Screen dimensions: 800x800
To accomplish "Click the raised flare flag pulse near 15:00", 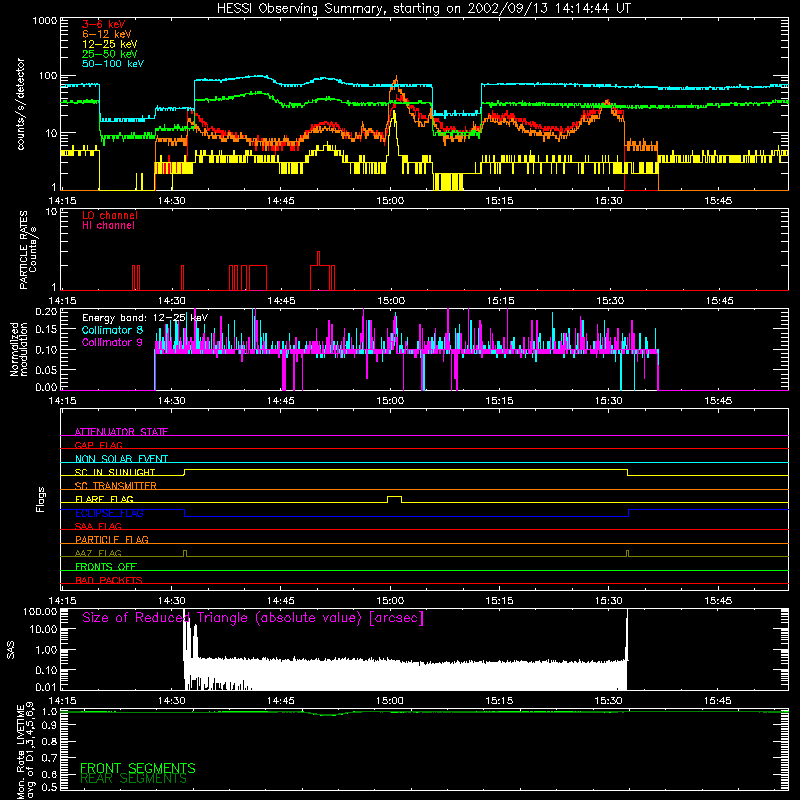I will coord(394,498).
